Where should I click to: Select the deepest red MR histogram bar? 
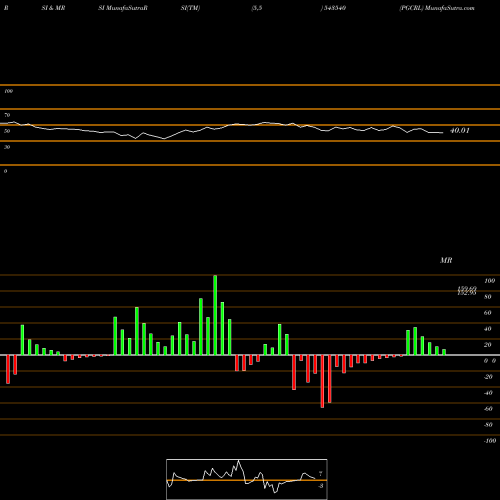pyautogui.click(x=322, y=381)
